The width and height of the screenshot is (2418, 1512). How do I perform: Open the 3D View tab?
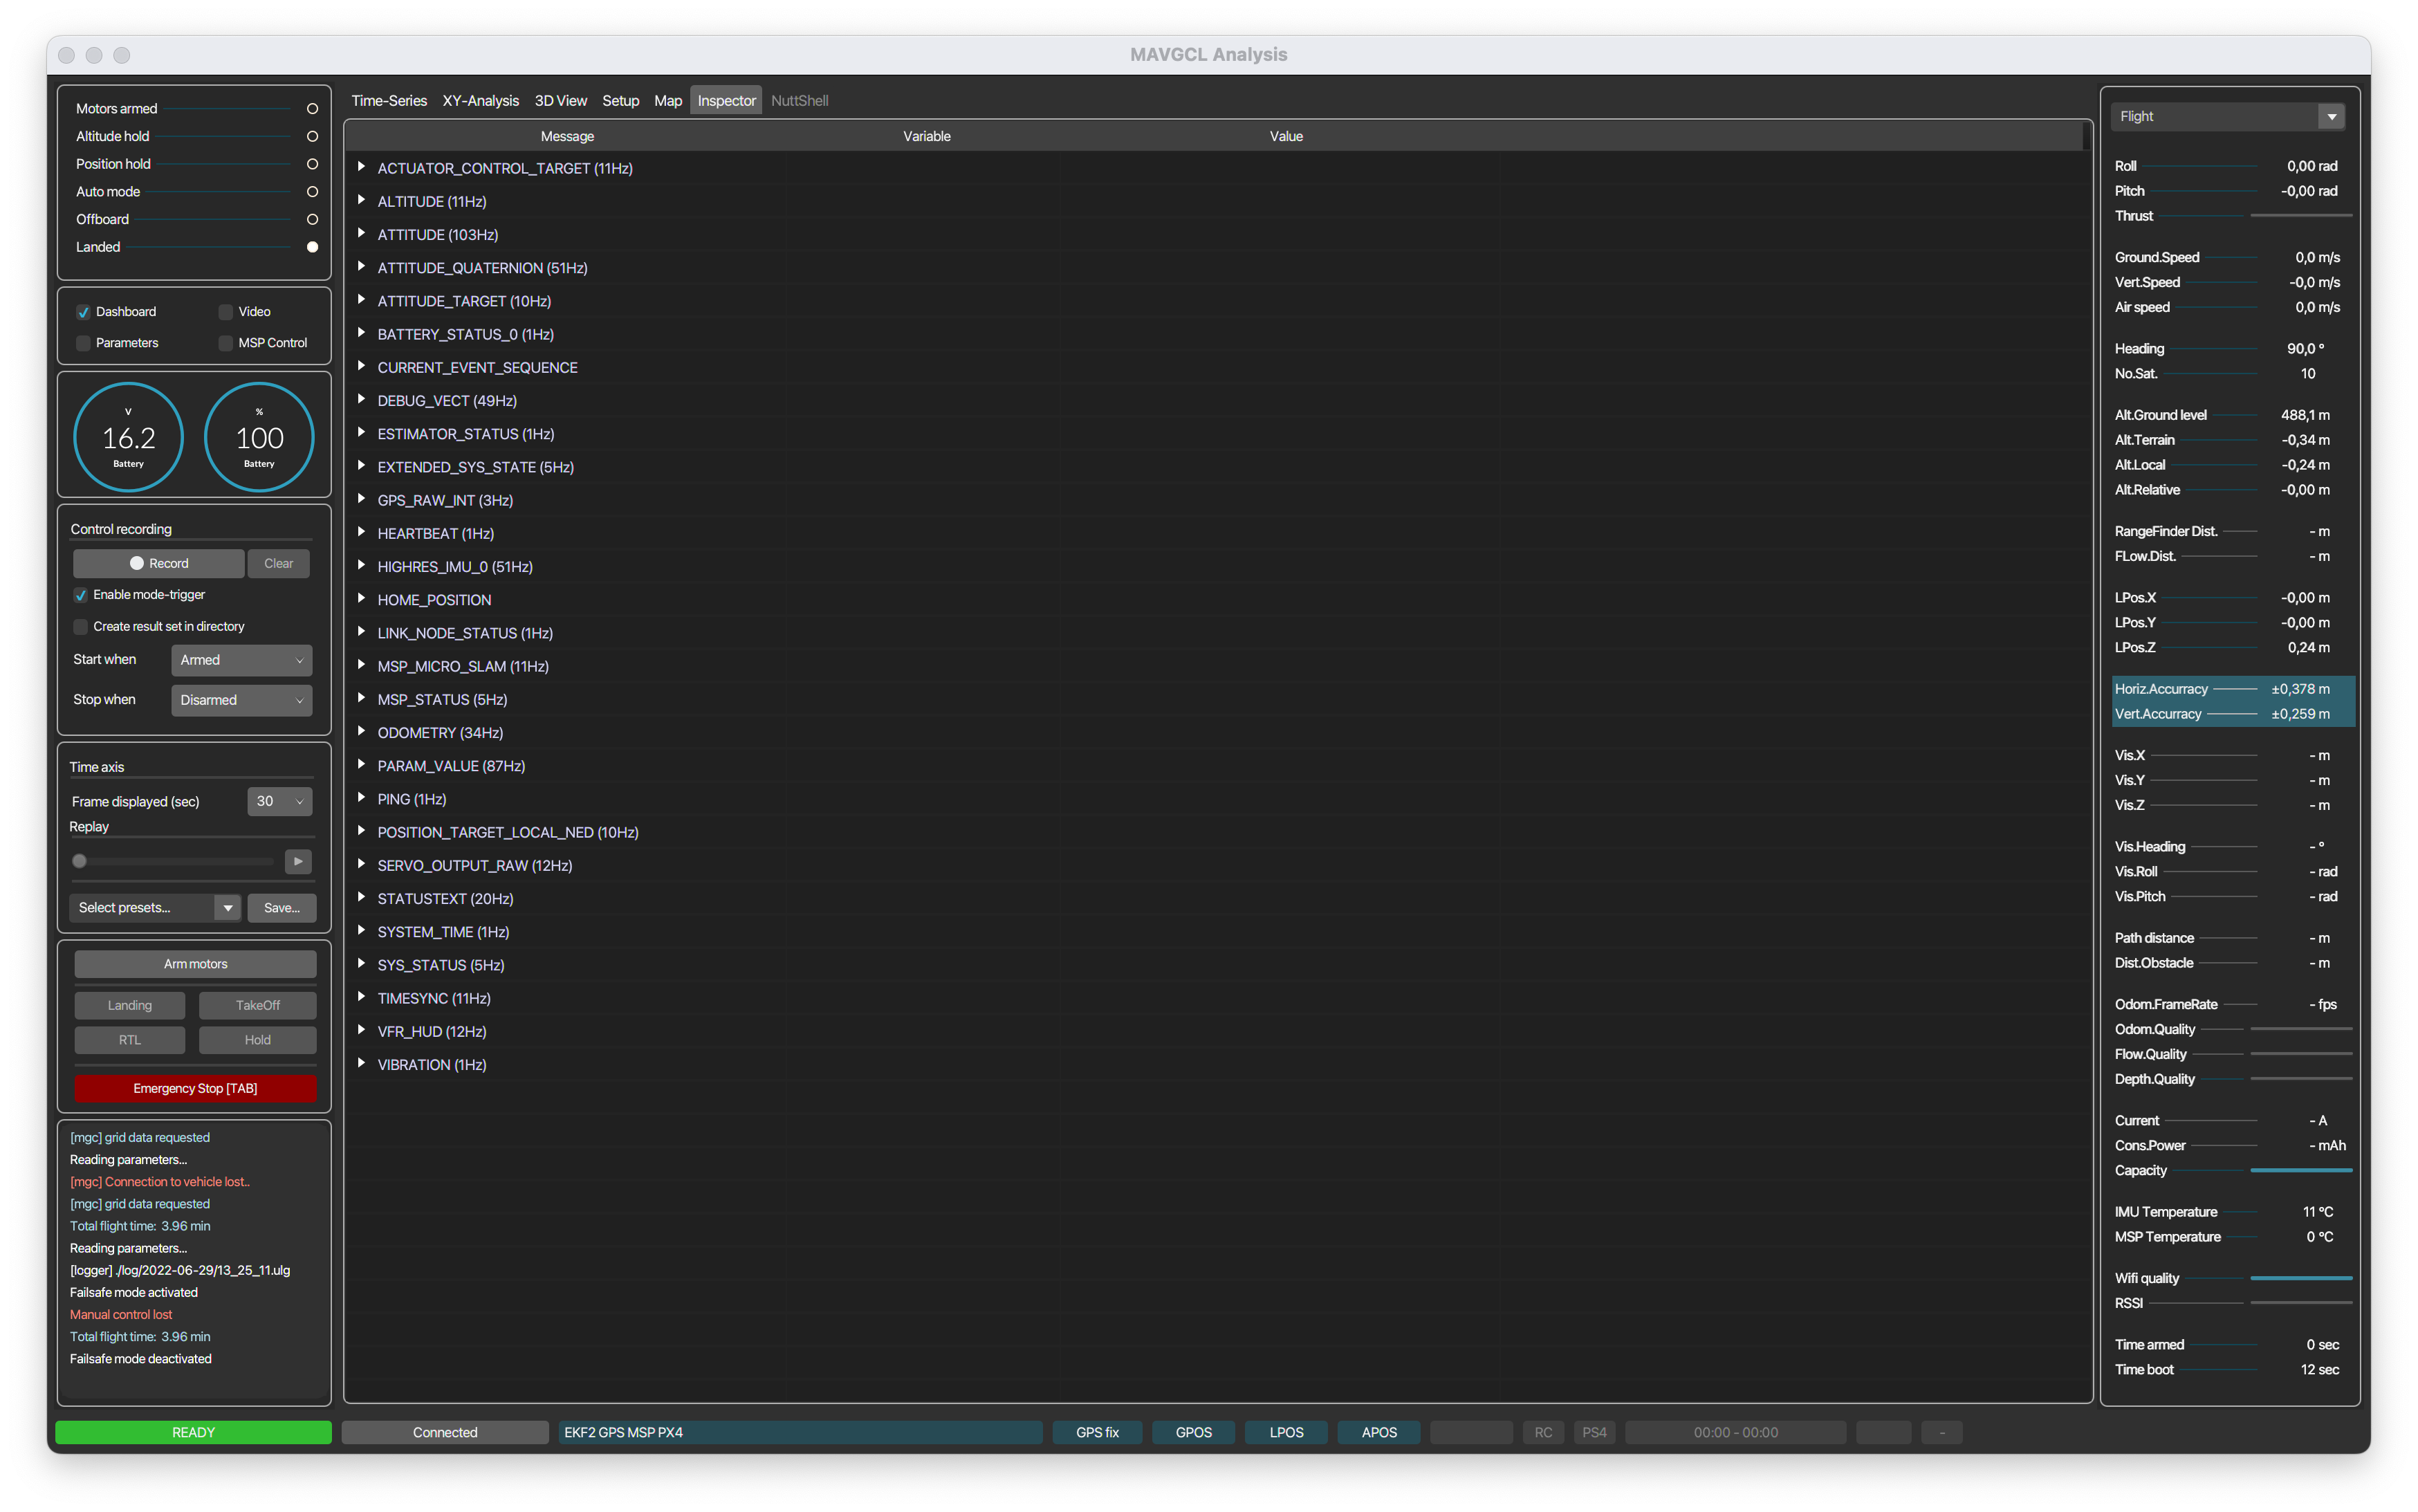pyautogui.click(x=560, y=101)
